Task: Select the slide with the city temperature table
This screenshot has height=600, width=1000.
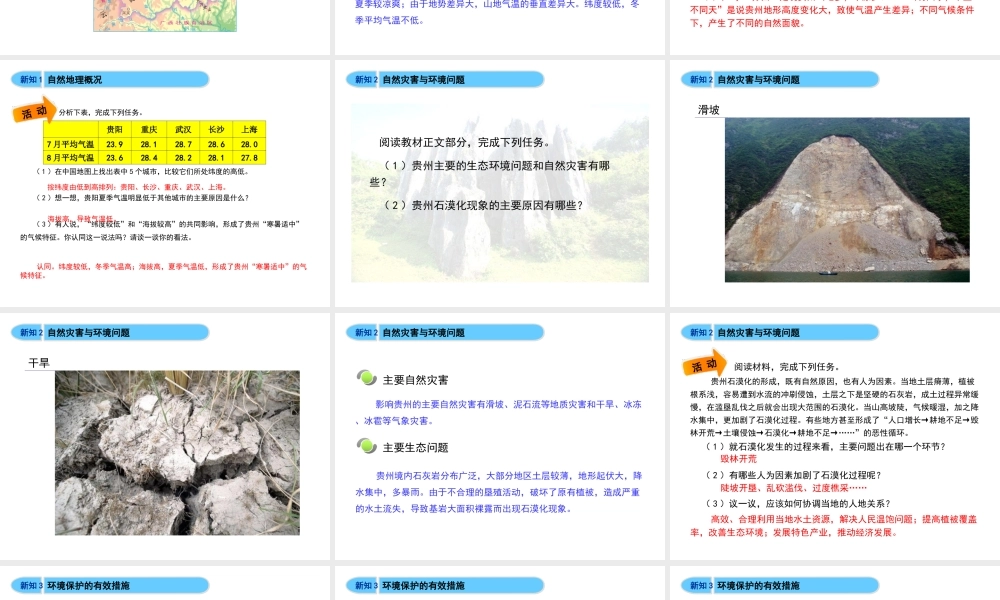Action: click(165, 184)
